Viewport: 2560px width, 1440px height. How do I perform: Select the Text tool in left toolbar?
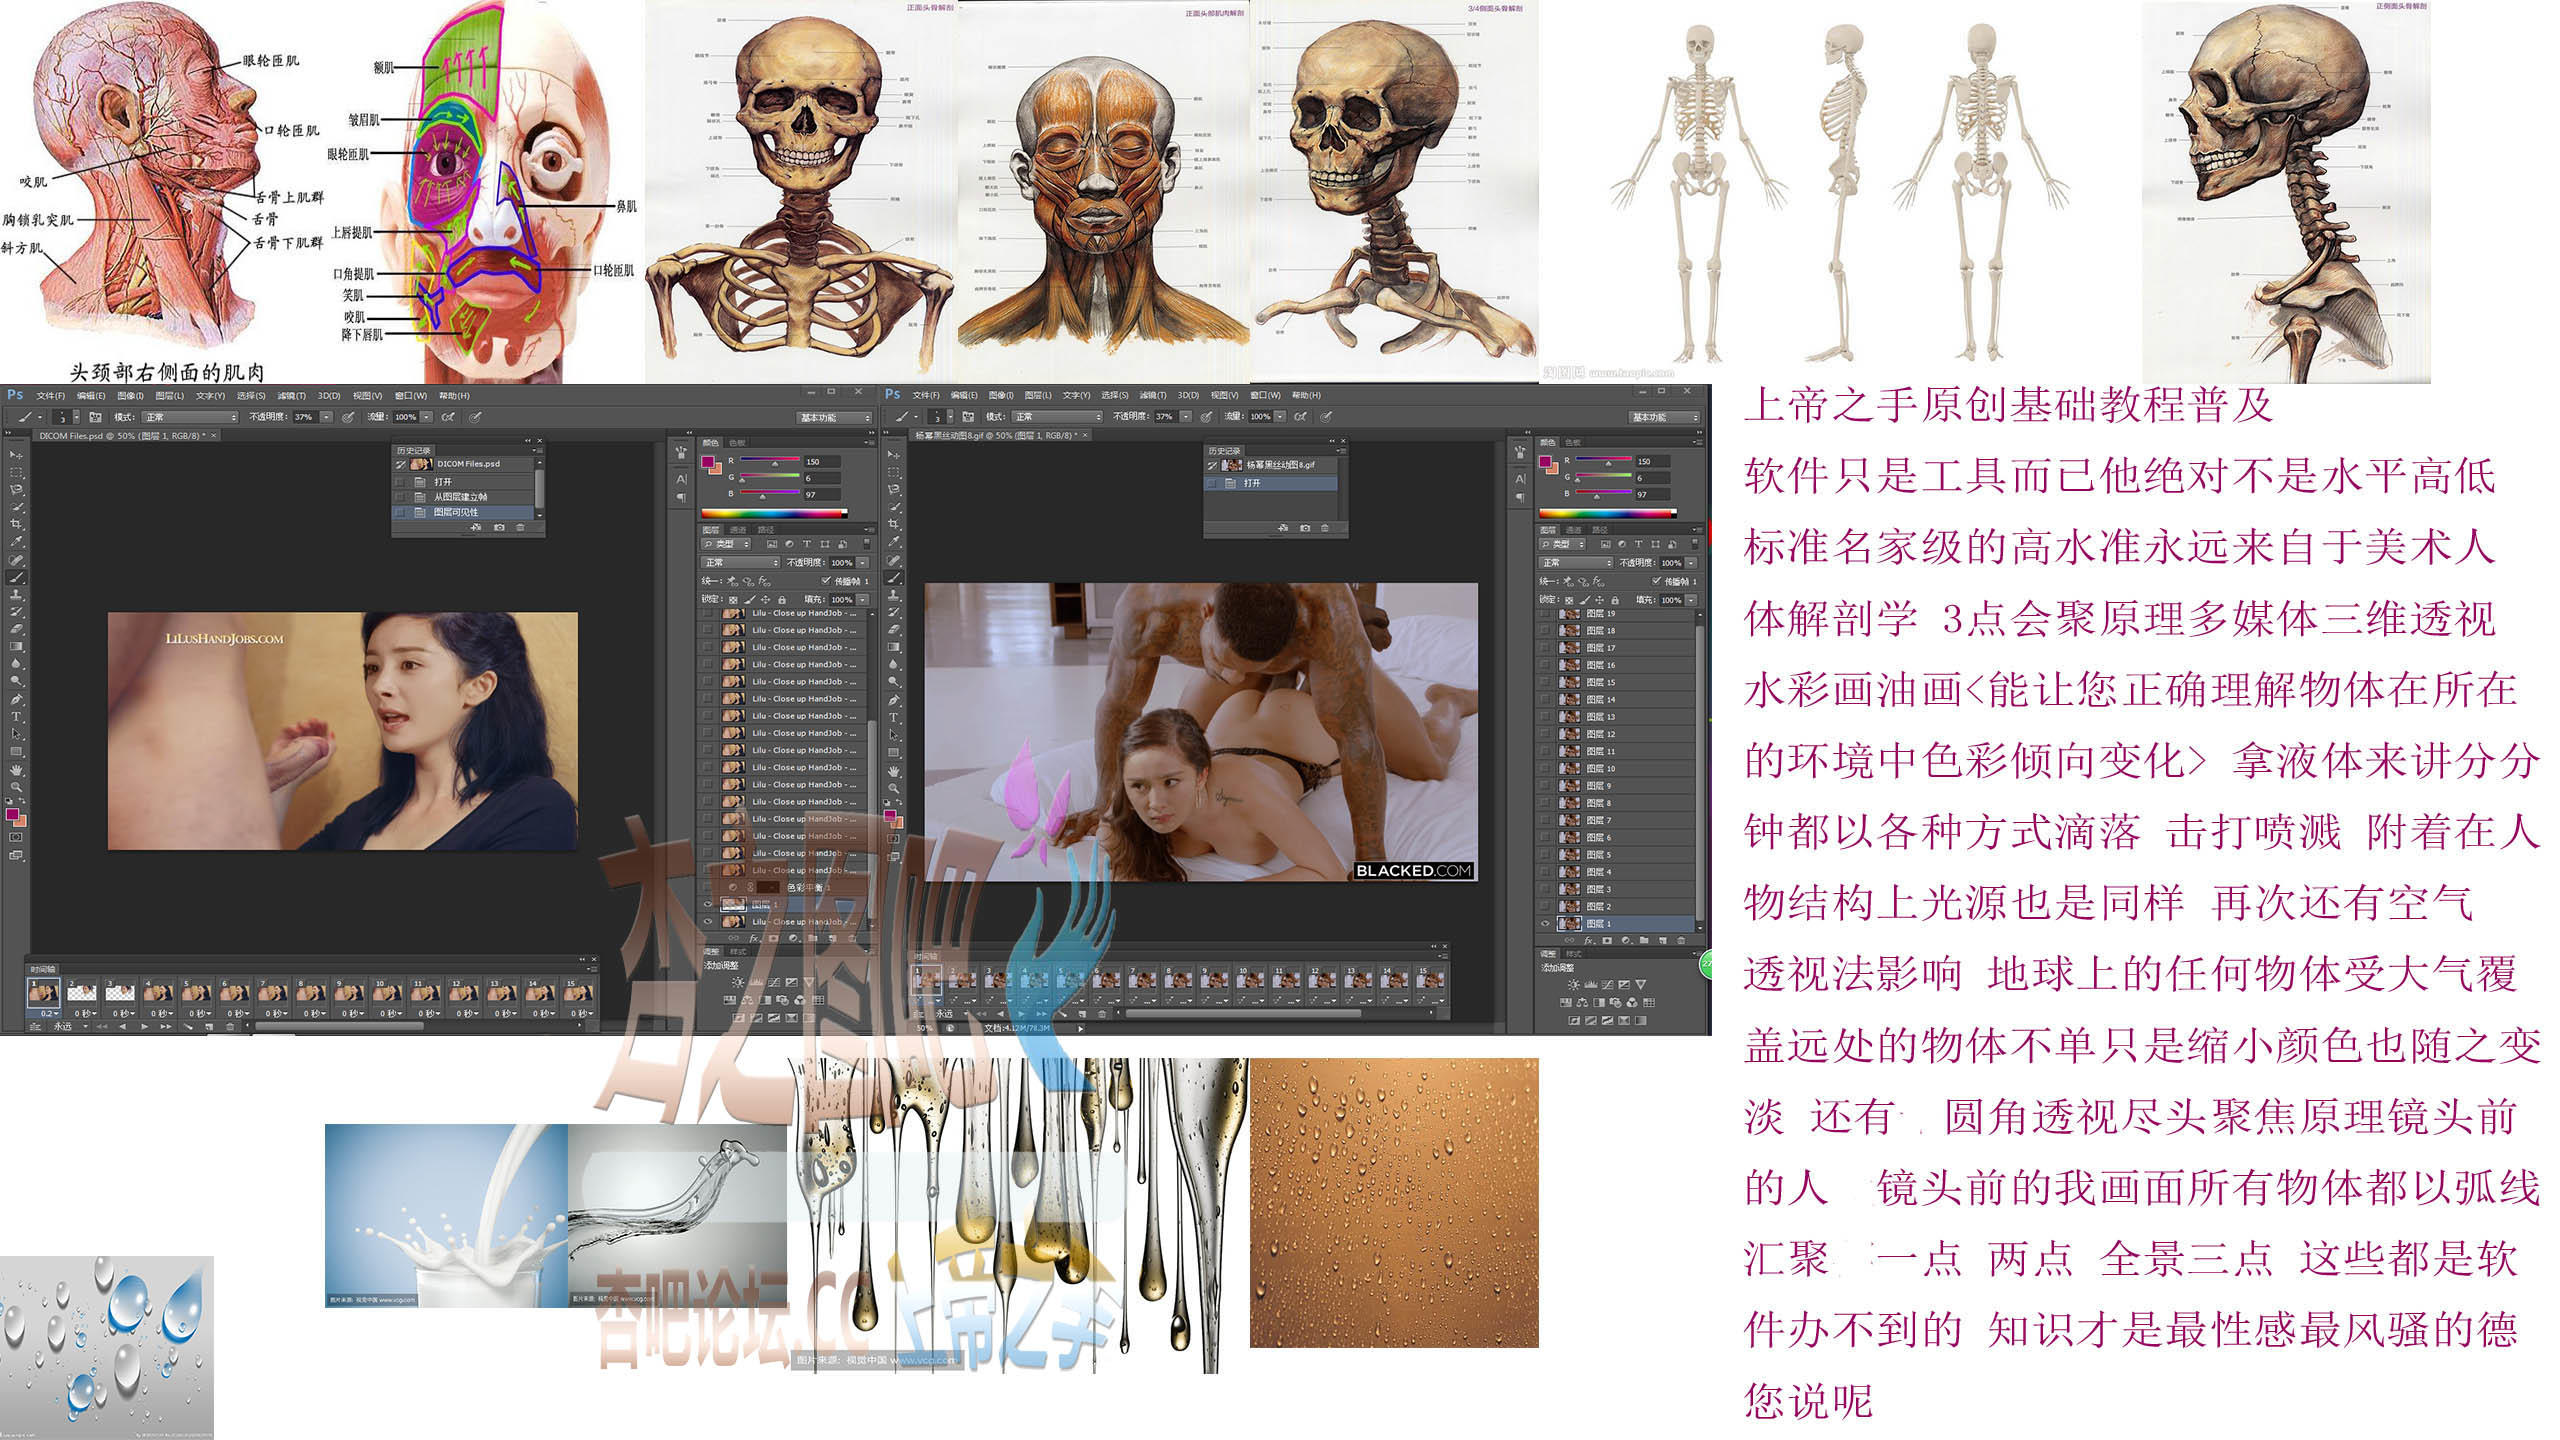click(16, 717)
